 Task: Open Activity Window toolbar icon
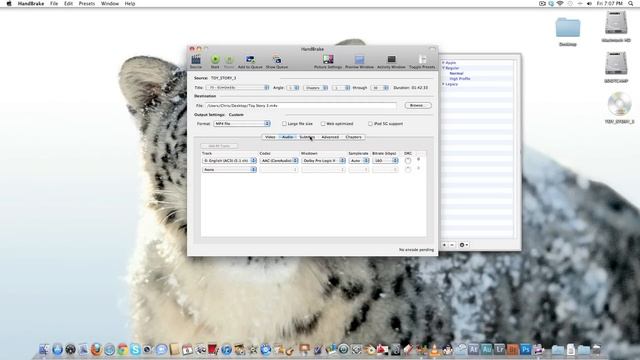[x=391, y=61]
